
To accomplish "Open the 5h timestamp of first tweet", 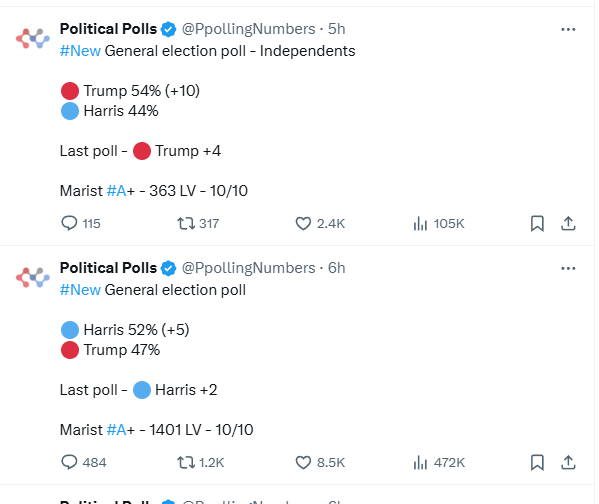I will coord(337,29).
